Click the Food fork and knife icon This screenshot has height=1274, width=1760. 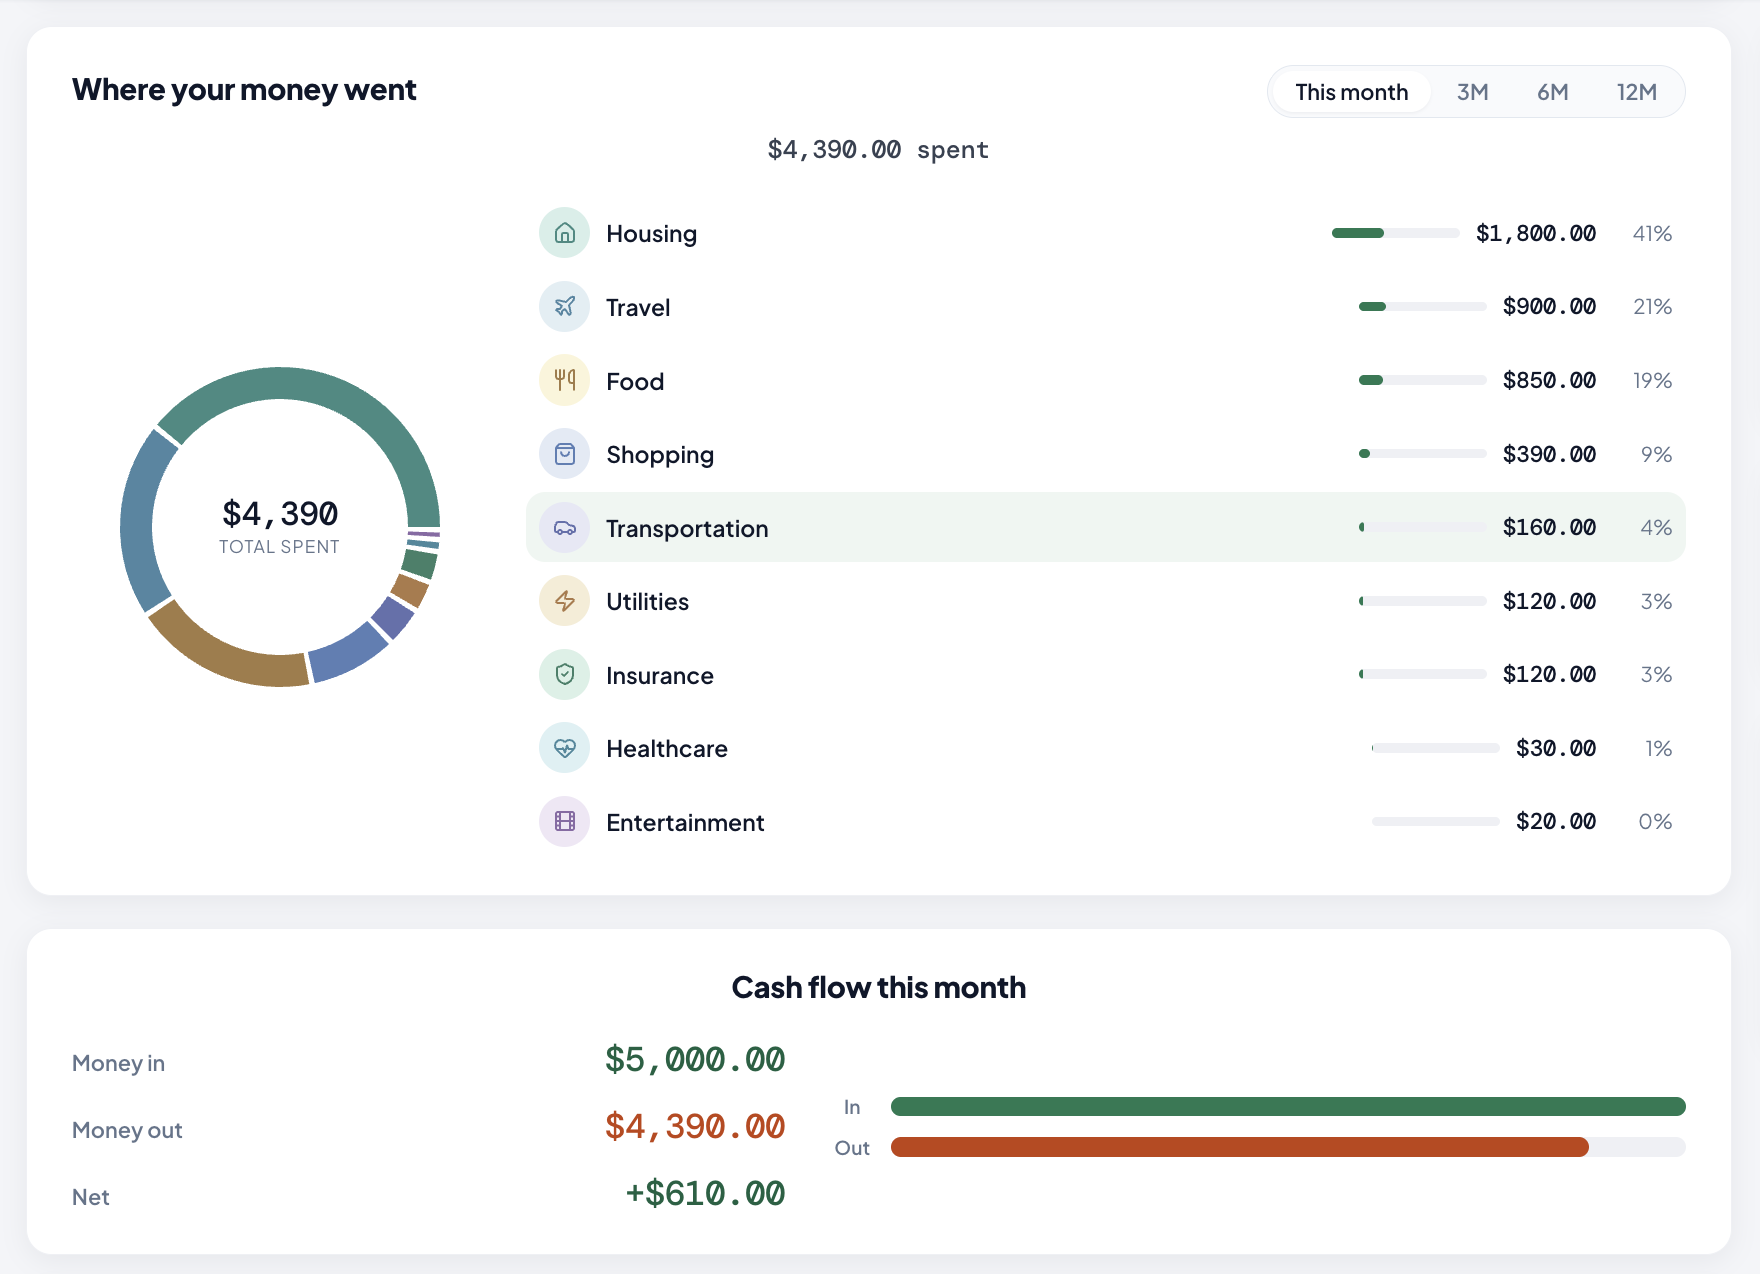(x=565, y=380)
